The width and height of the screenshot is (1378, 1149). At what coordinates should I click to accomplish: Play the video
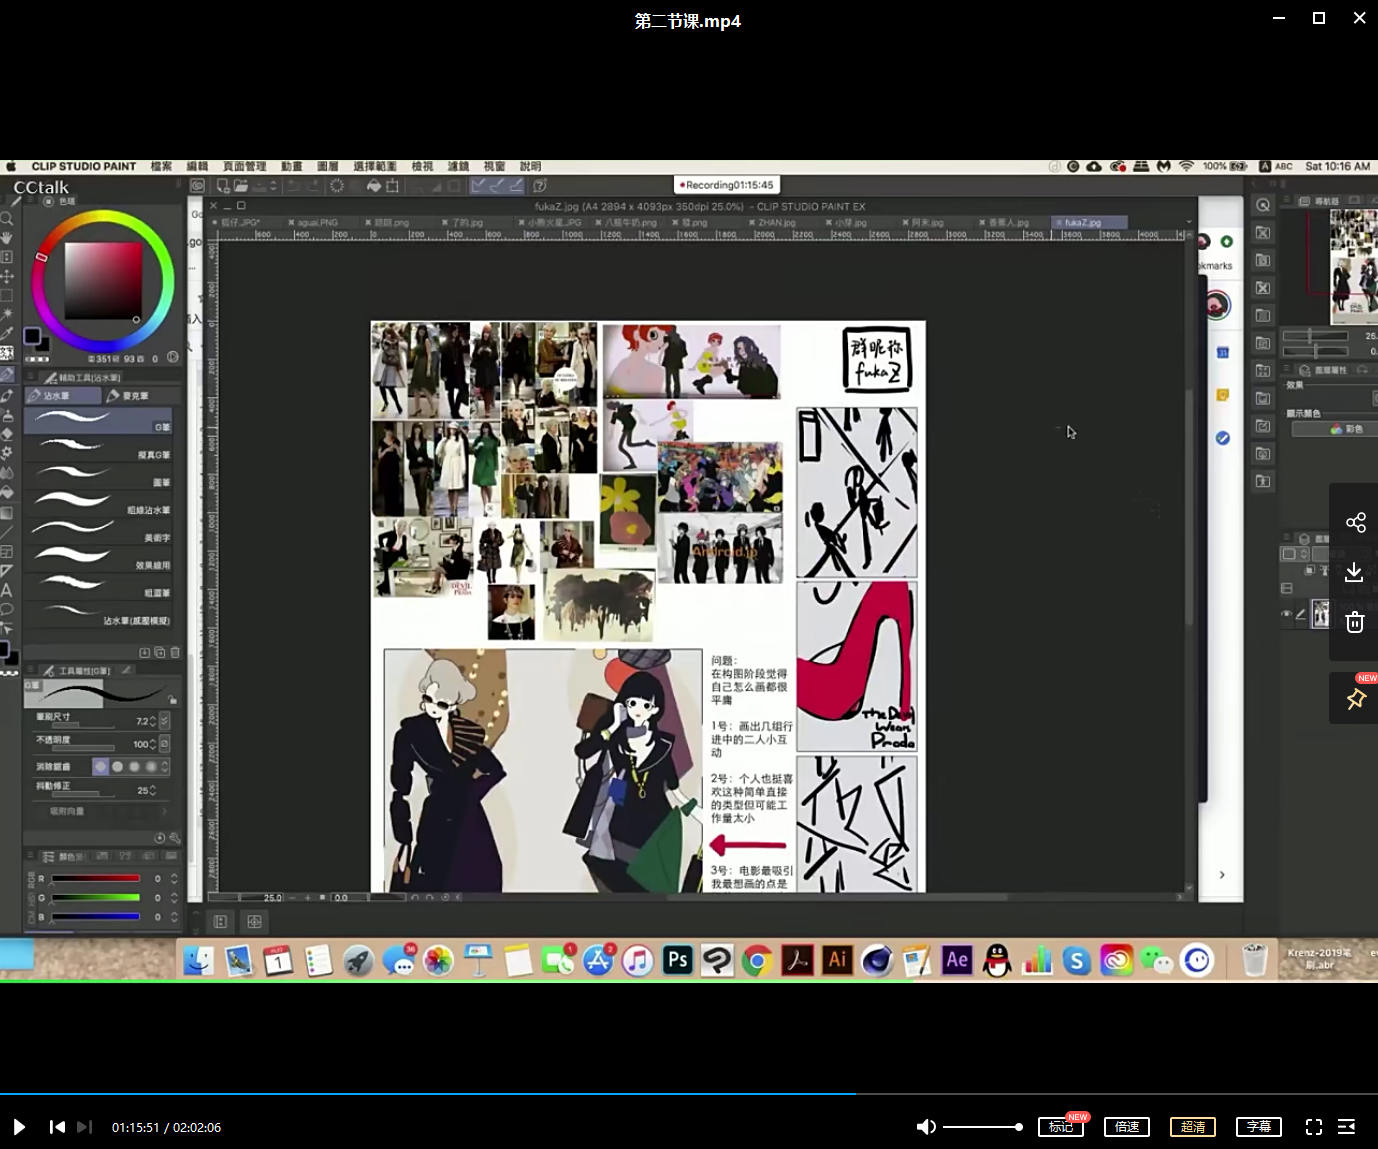[x=19, y=1127]
